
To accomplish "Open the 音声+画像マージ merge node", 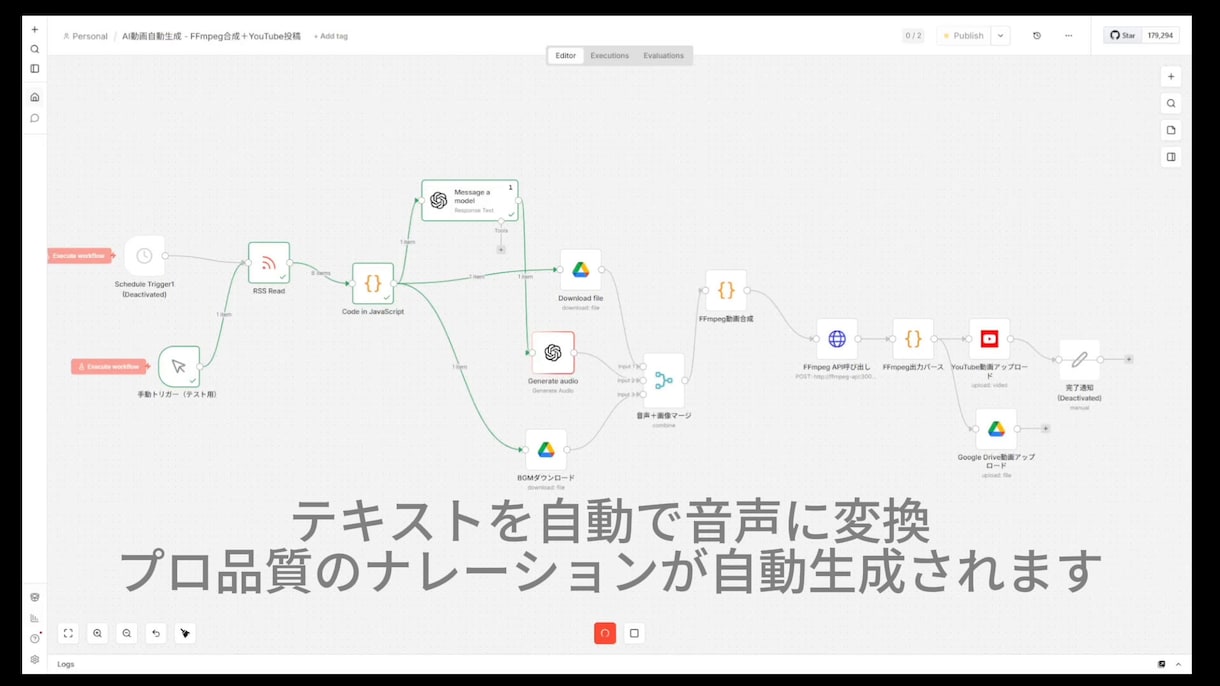I will (664, 380).
